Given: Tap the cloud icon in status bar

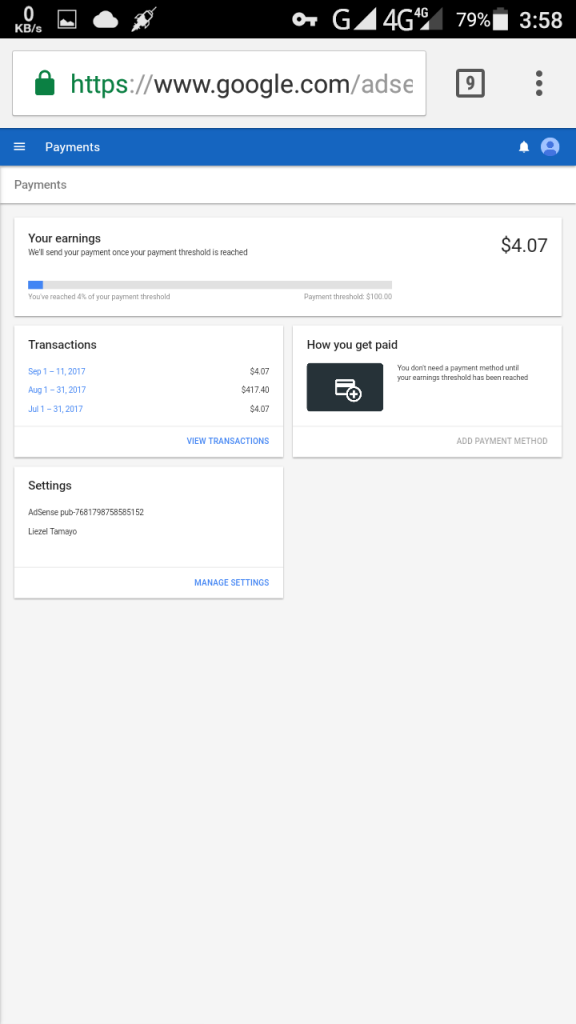Looking at the screenshot, I should click(x=105, y=20).
